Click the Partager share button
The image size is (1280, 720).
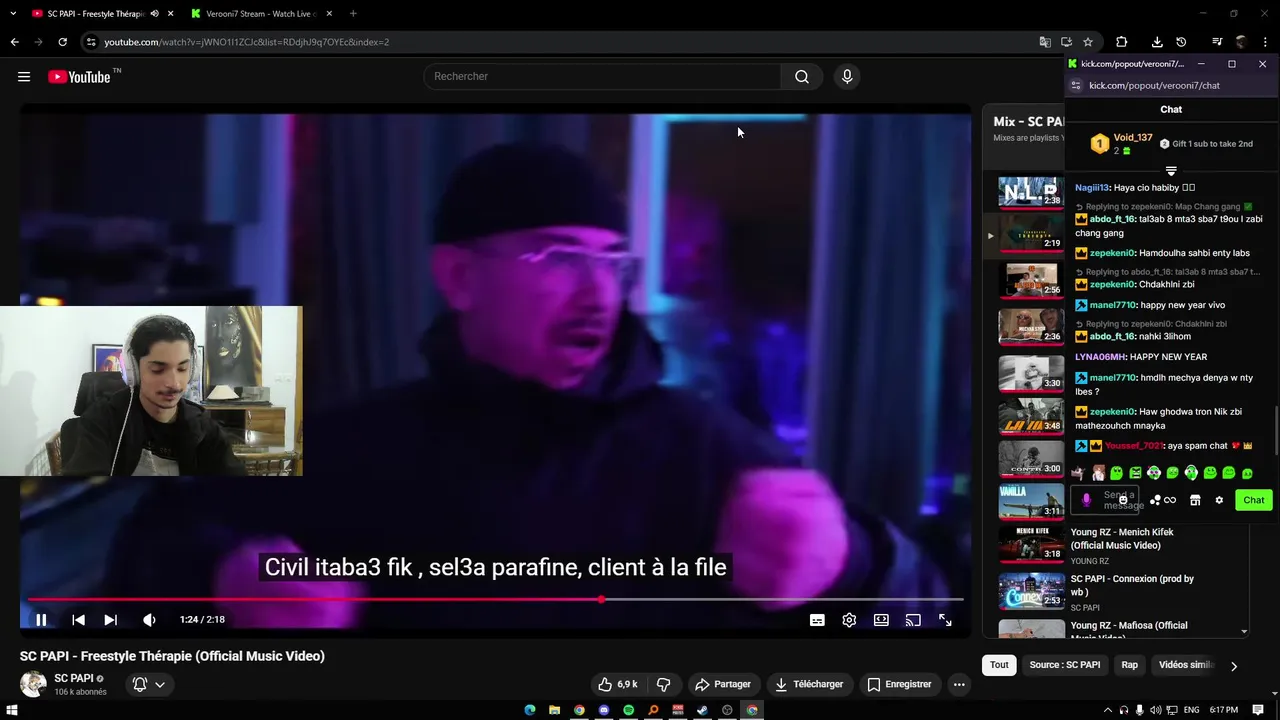click(x=723, y=684)
